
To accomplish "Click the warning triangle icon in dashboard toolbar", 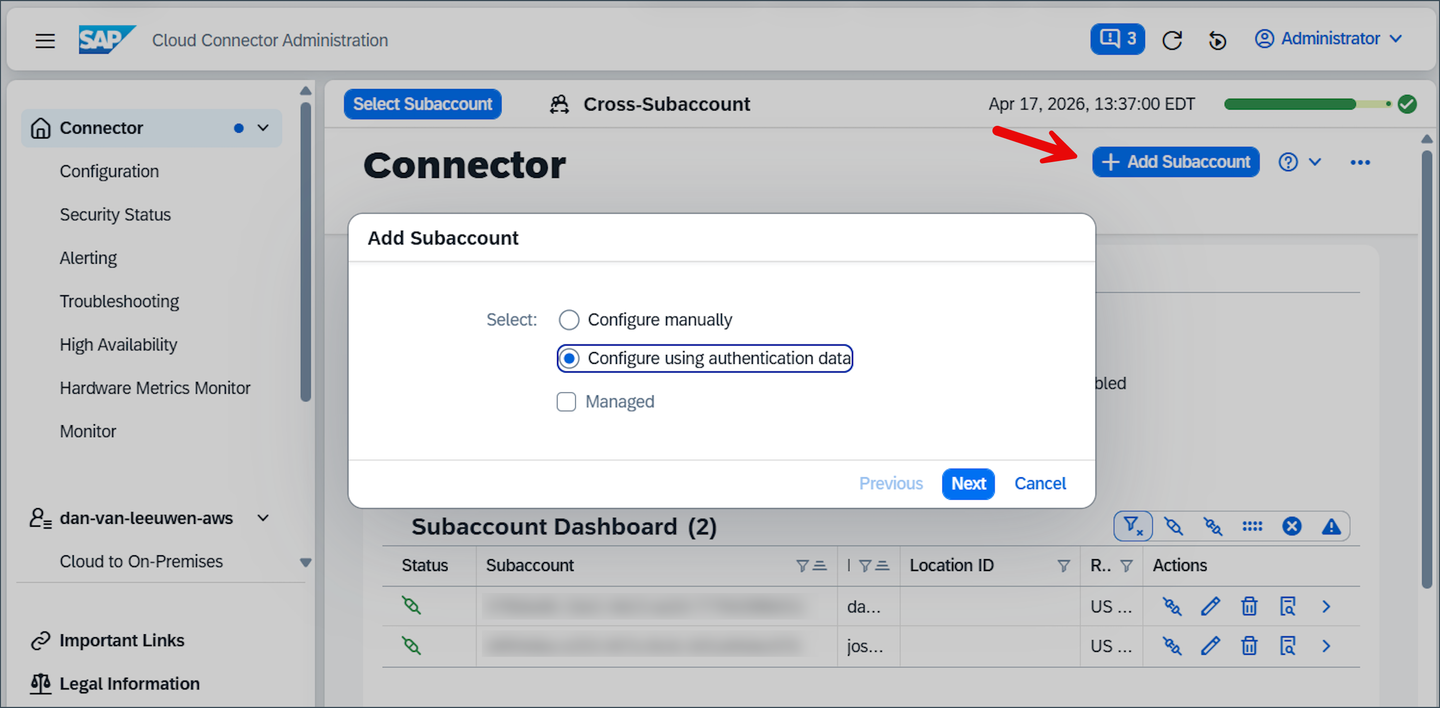I will pyautogui.click(x=1331, y=526).
